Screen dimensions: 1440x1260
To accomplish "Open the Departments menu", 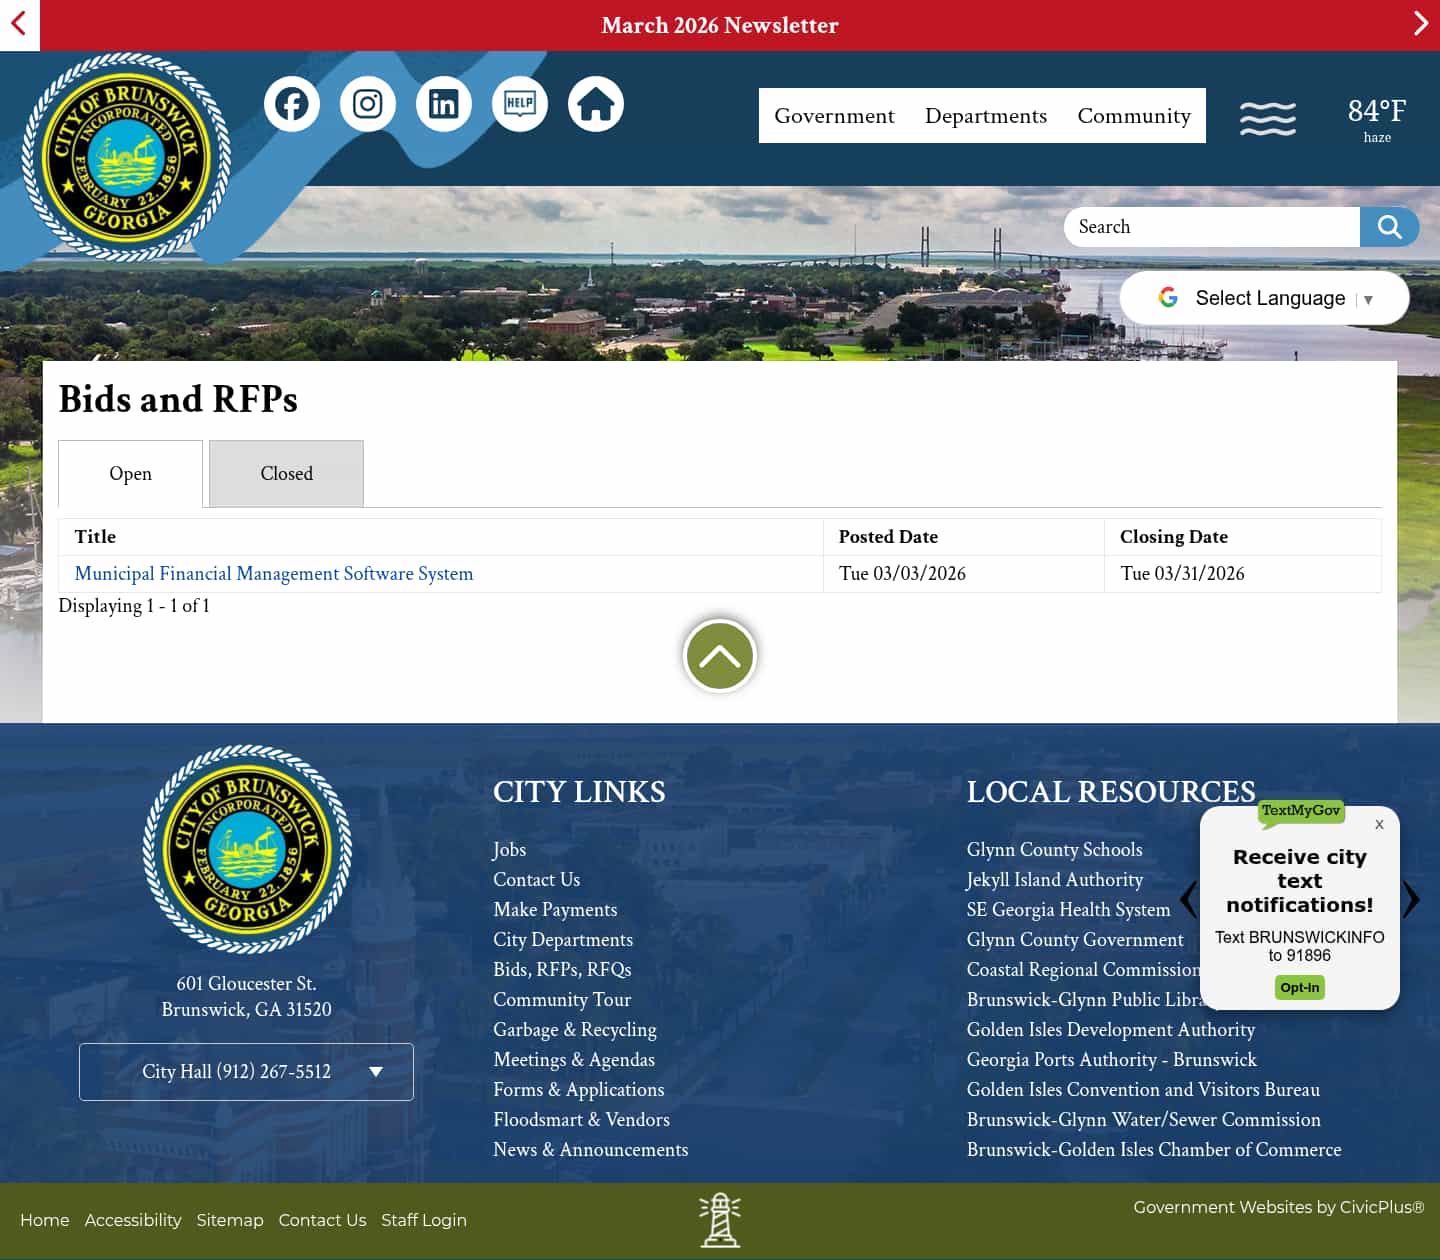I will point(985,116).
